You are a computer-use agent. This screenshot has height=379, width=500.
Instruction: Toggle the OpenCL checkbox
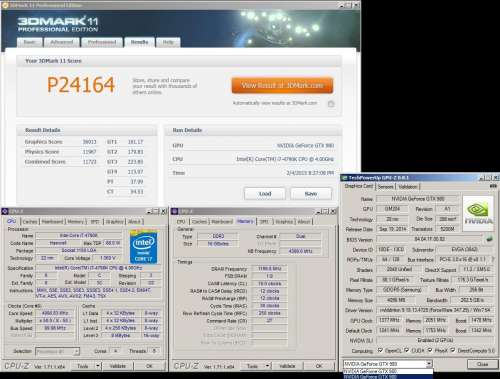[380, 350]
